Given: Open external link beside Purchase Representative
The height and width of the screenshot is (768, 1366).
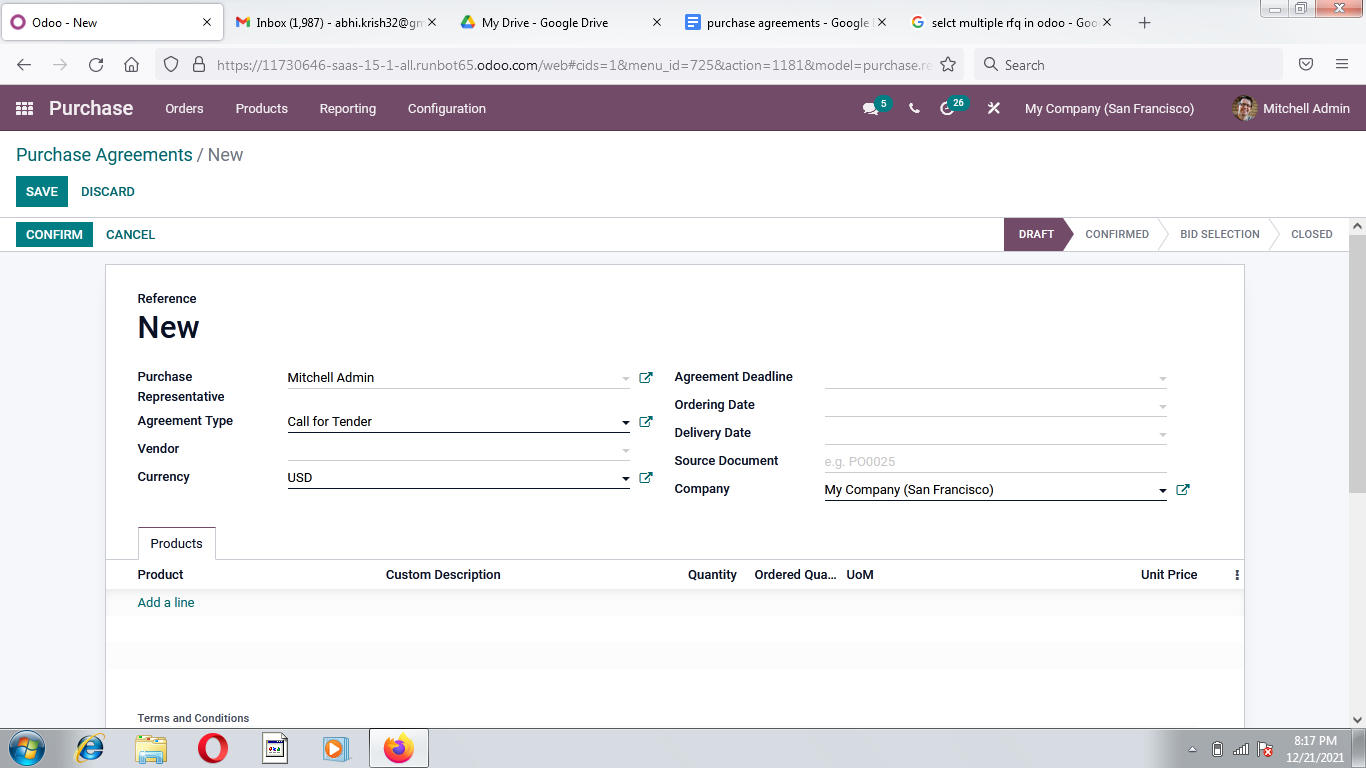Looking at the screenshot, I should tap(646, 378).
